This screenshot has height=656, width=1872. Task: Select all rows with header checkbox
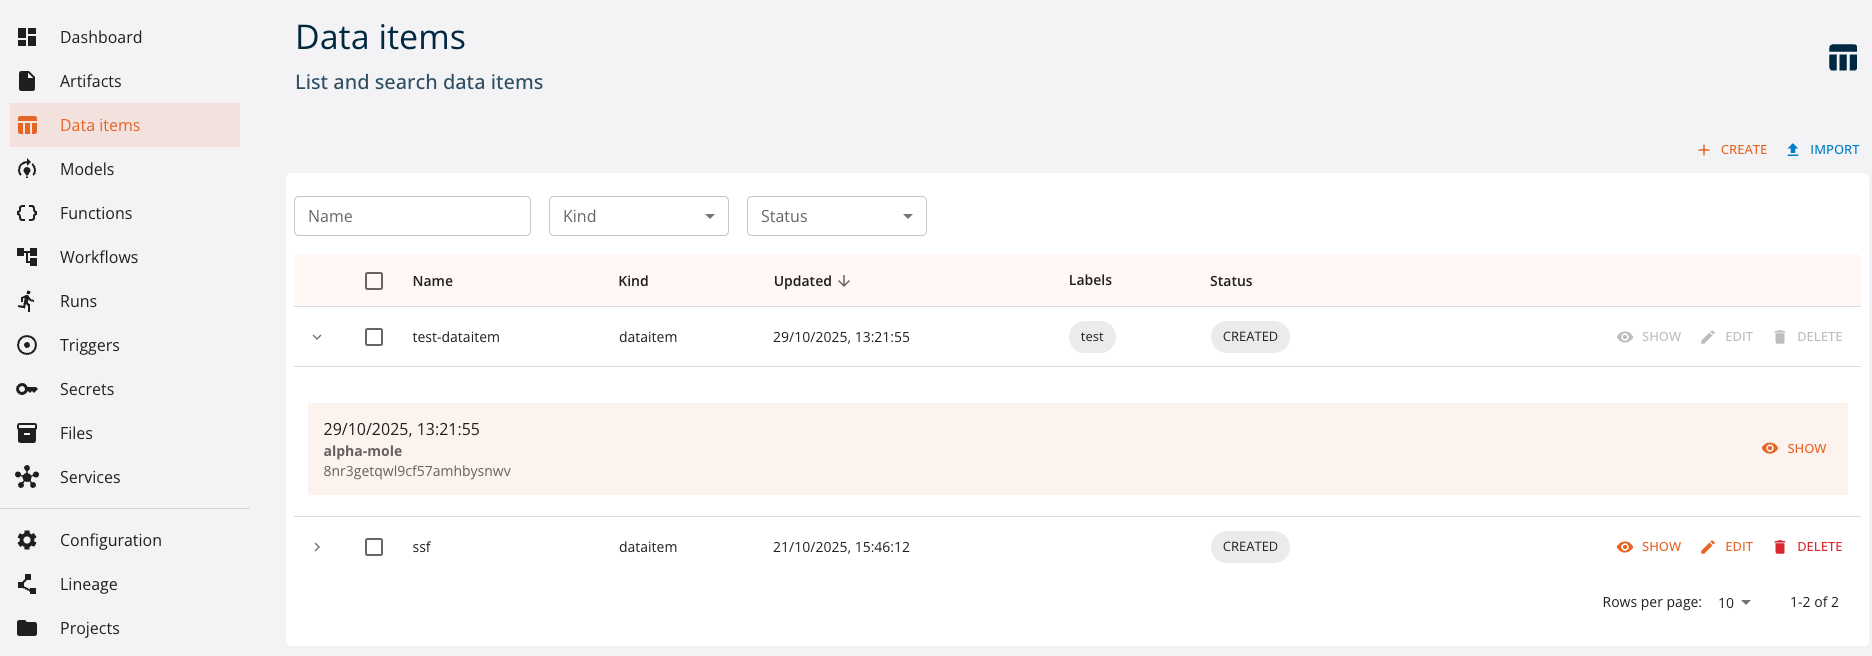[x=374, y=281]
